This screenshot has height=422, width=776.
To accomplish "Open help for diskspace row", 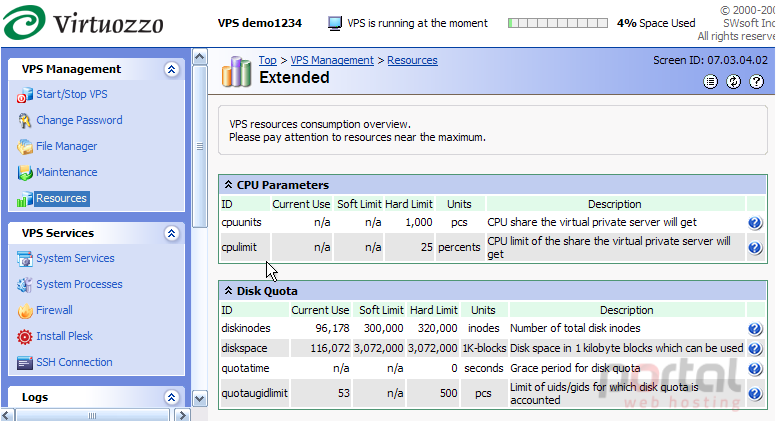I will pos(755,349).
